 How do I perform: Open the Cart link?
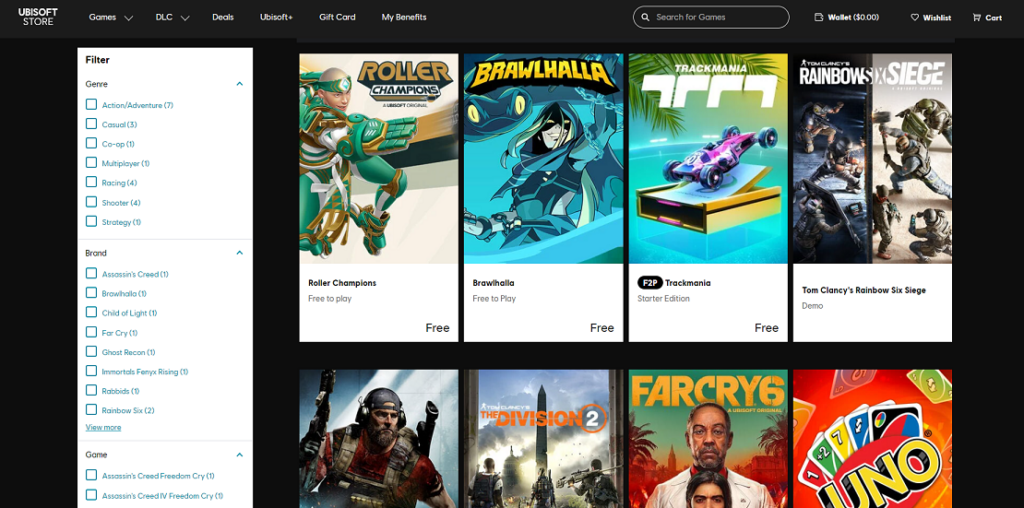[x=987, y=18]
